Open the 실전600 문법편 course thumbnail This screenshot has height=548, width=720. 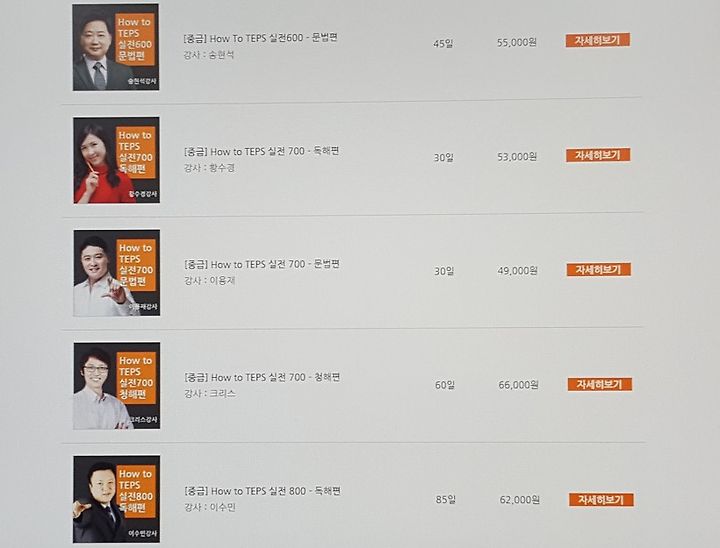coord(116,47)
